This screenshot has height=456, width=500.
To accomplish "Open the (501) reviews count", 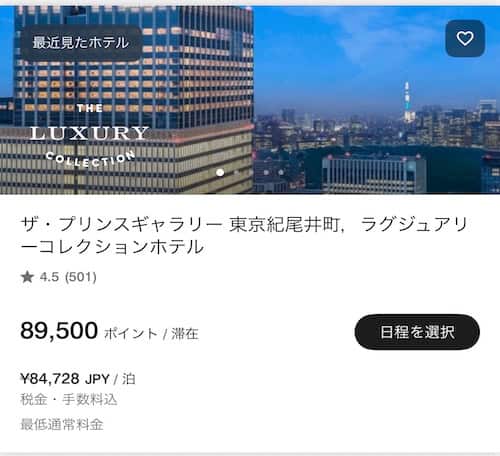I will tap(81, 277).
